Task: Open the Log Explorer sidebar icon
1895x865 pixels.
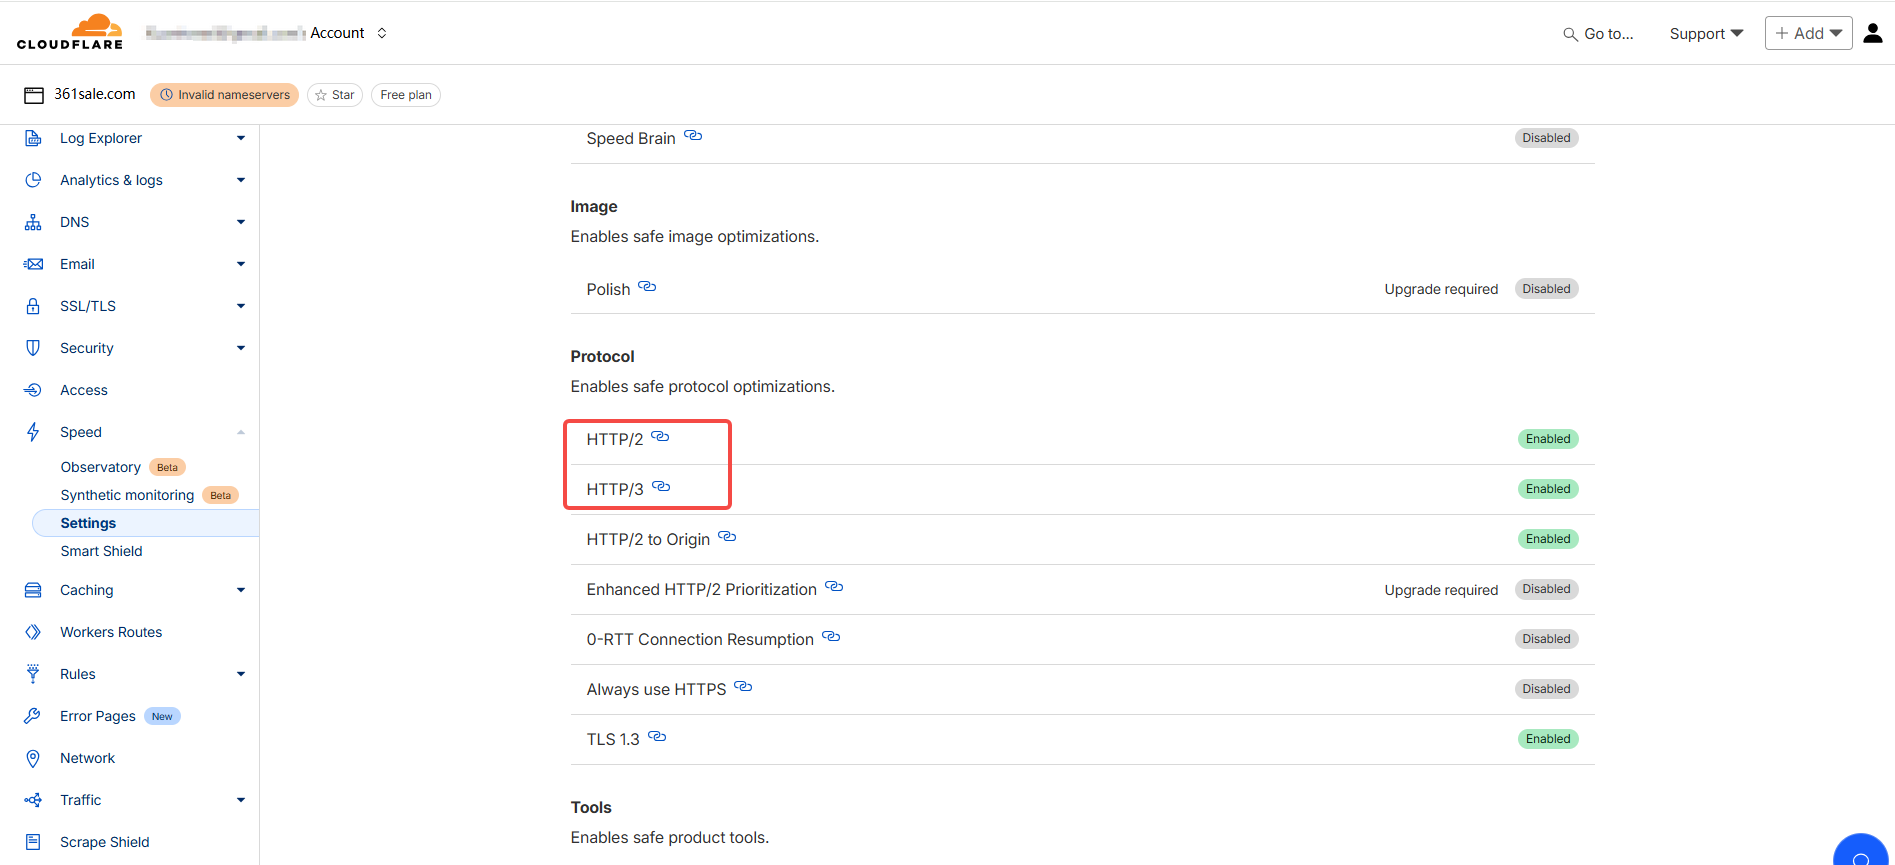Action: pos(33,138)
